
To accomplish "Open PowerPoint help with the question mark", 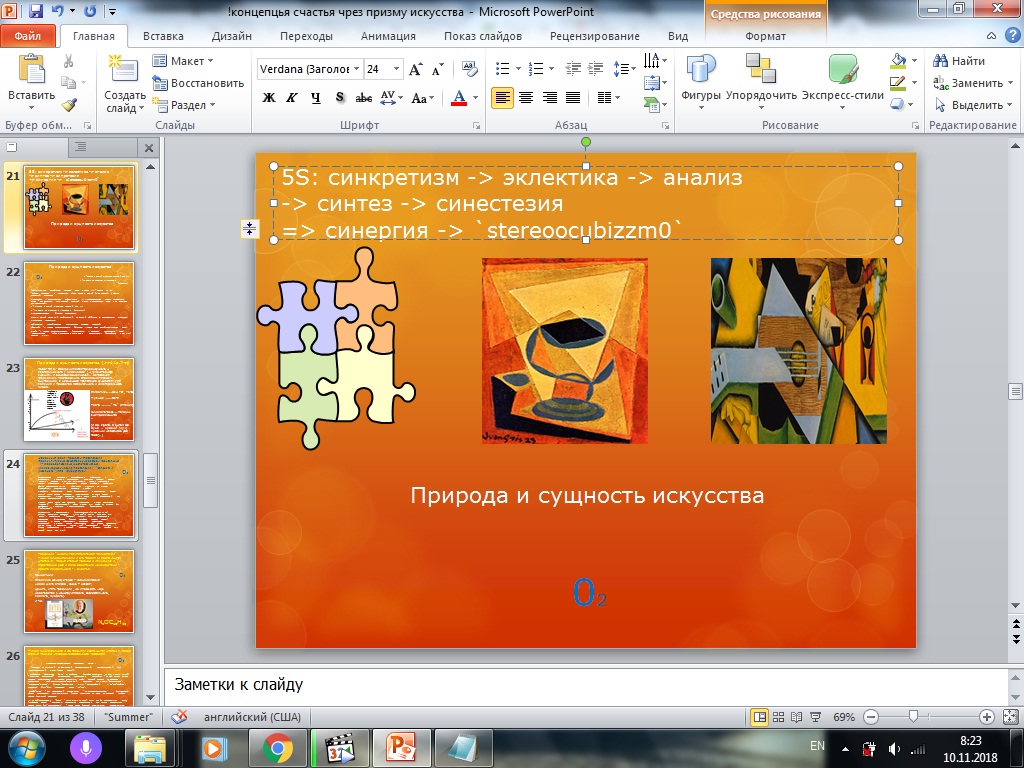I will tap(1012, 35).
